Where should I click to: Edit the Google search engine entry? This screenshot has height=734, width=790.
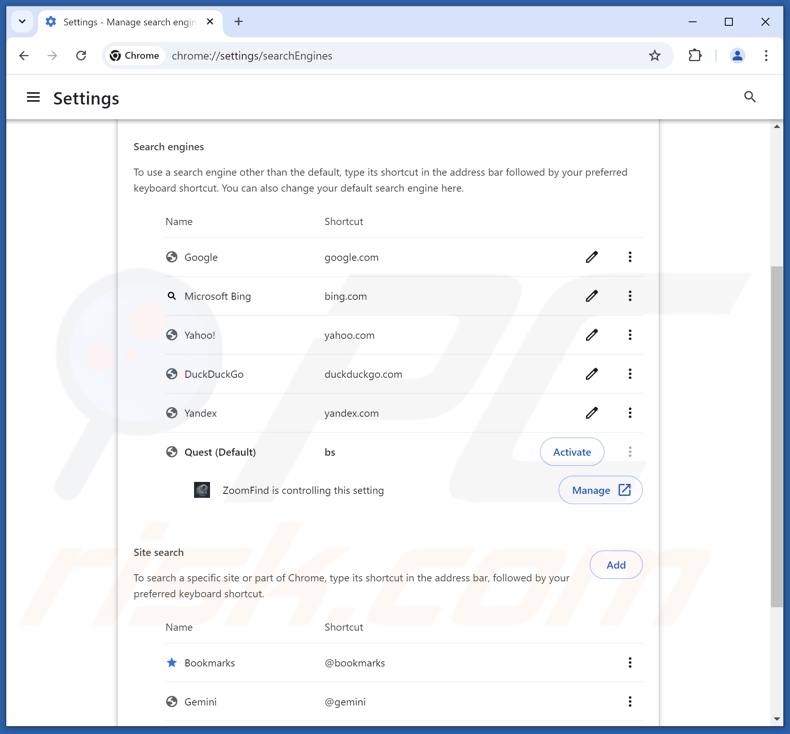pyautogui.click(x=591, y=257)
